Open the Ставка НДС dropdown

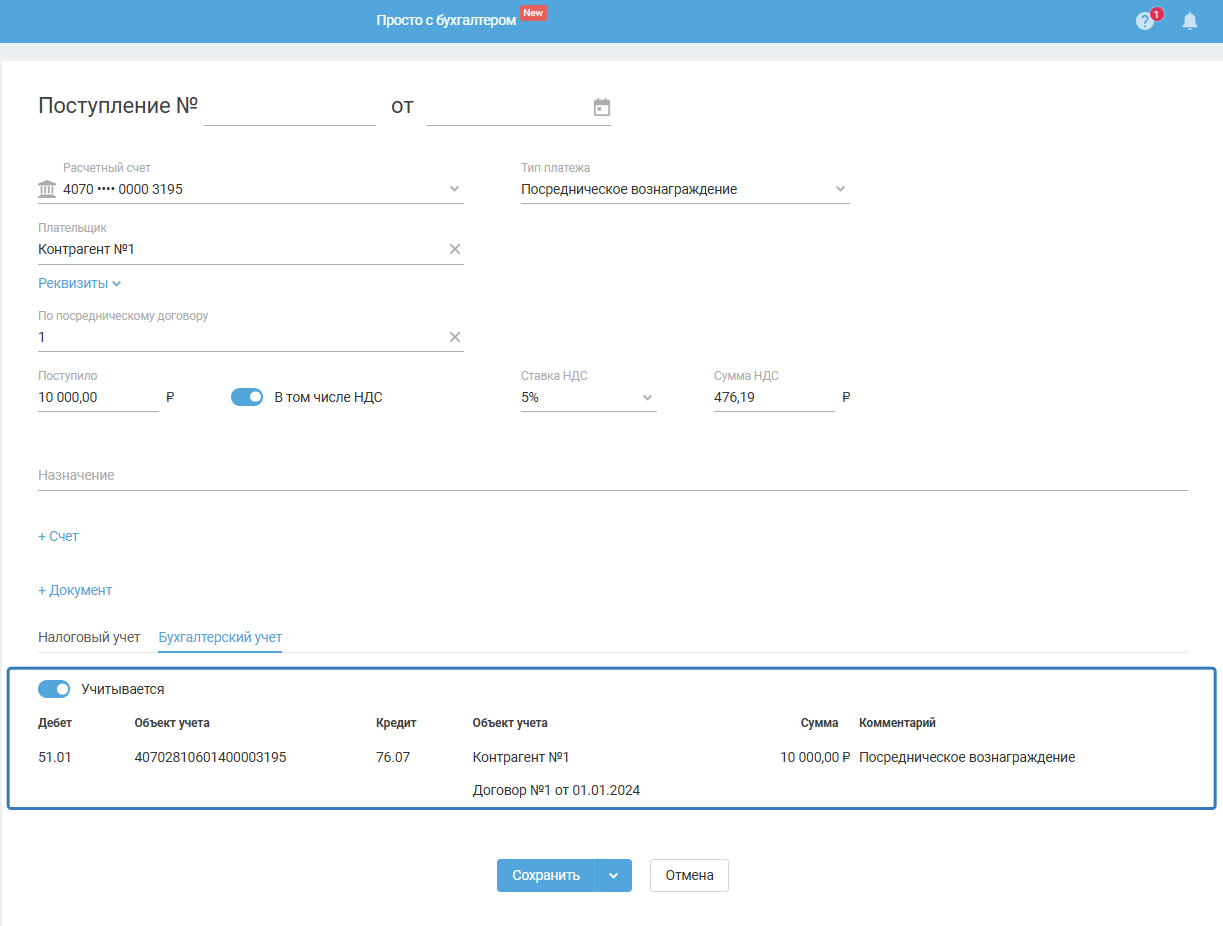click(x=646, y=397)
